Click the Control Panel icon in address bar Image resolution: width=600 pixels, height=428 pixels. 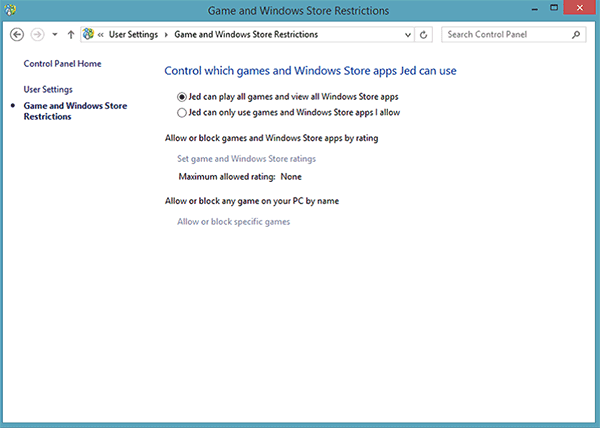click(88, 34)
